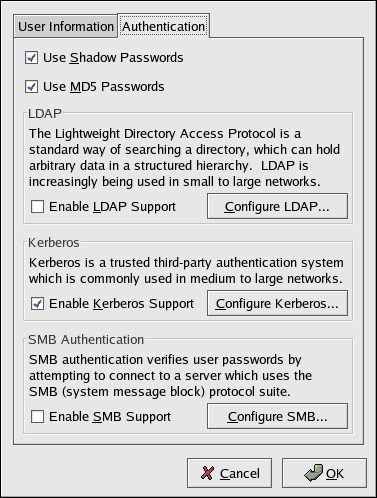Enable the LDAP Support checkbox
This screenshot has height=498, width=377.
point(37,206)
